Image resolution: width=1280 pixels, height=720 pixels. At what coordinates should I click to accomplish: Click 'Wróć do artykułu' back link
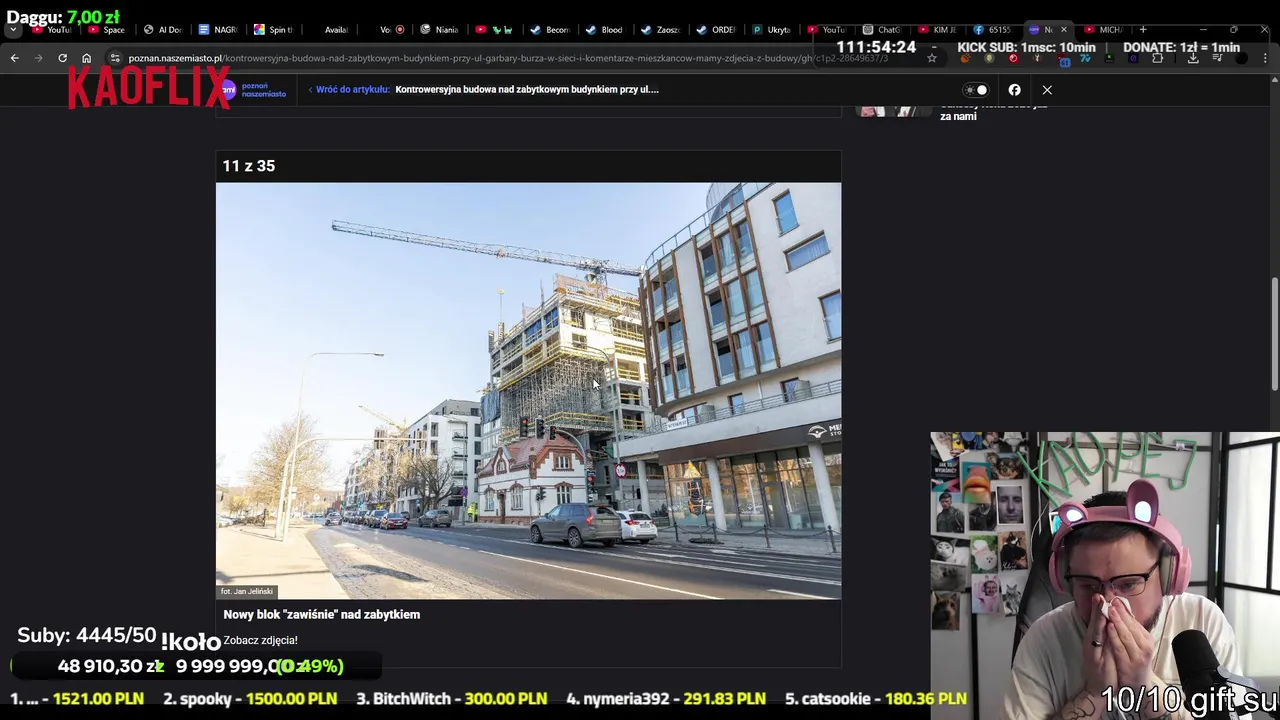(x=352, y=90)
